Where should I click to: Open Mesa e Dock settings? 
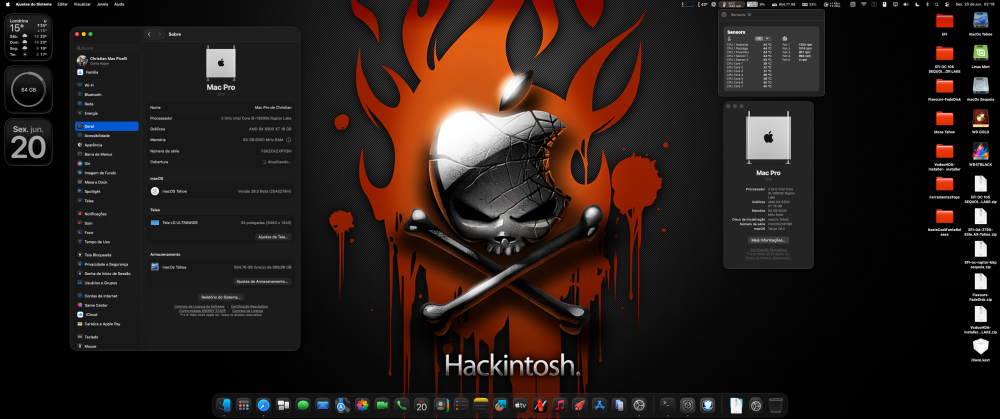[x=107, y=182]
